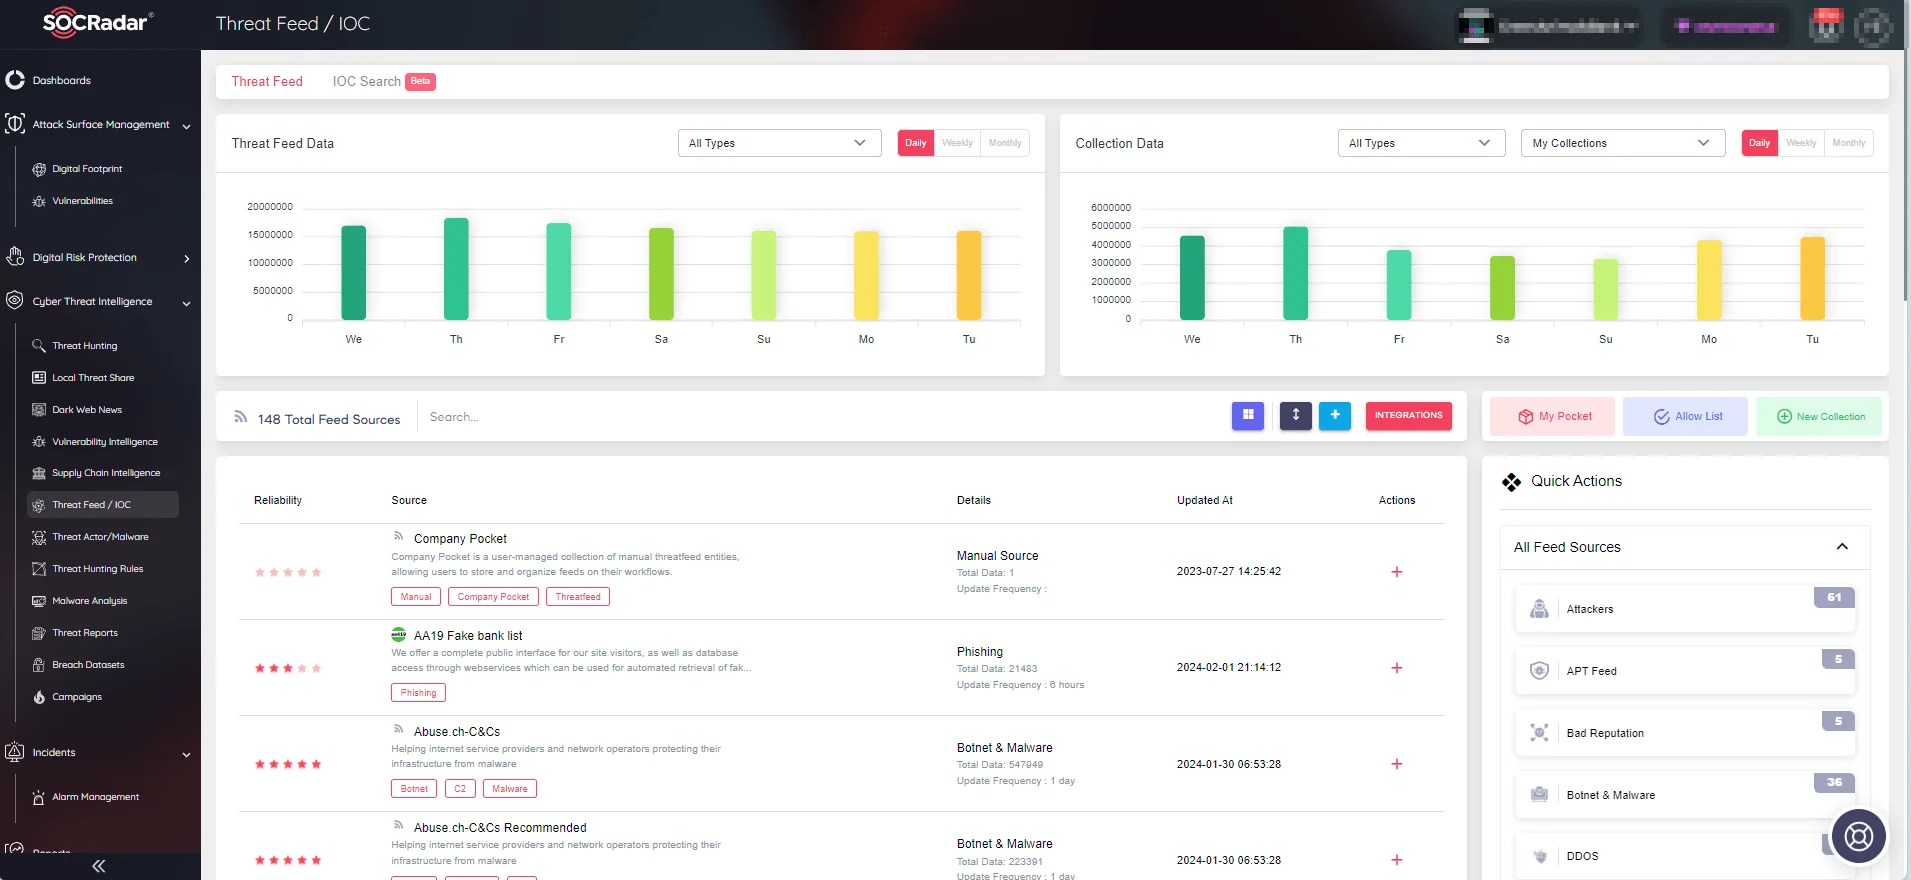
Task: Click the Thursday bar in Threat Feed chart
Action: coord(456,269)
